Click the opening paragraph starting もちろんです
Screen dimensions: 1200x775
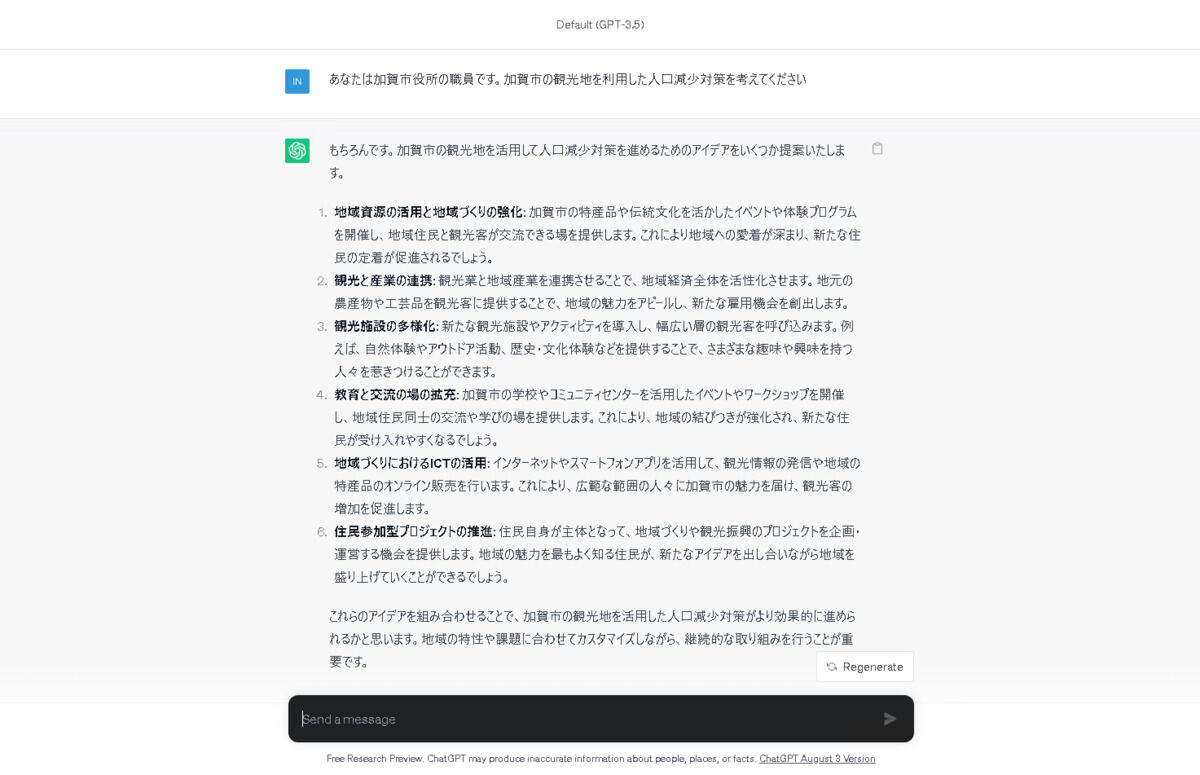pos(587,161)
